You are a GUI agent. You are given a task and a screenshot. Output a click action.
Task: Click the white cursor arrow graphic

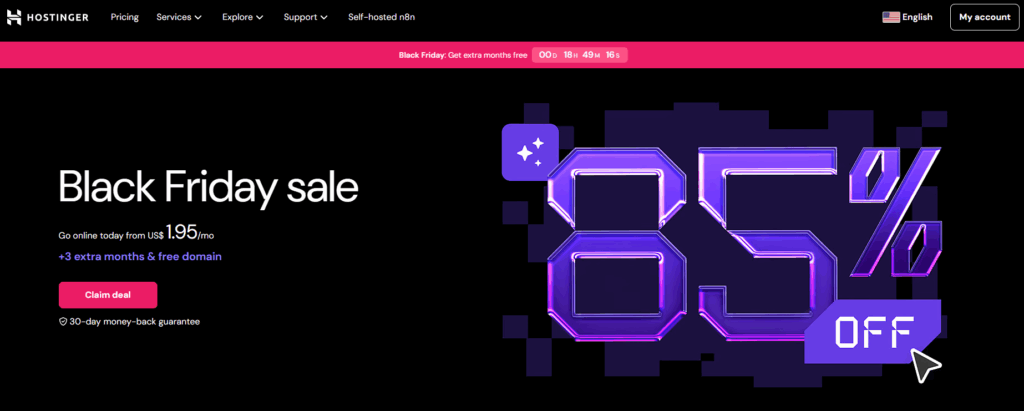pyautogui.click(x=925, y=364)
